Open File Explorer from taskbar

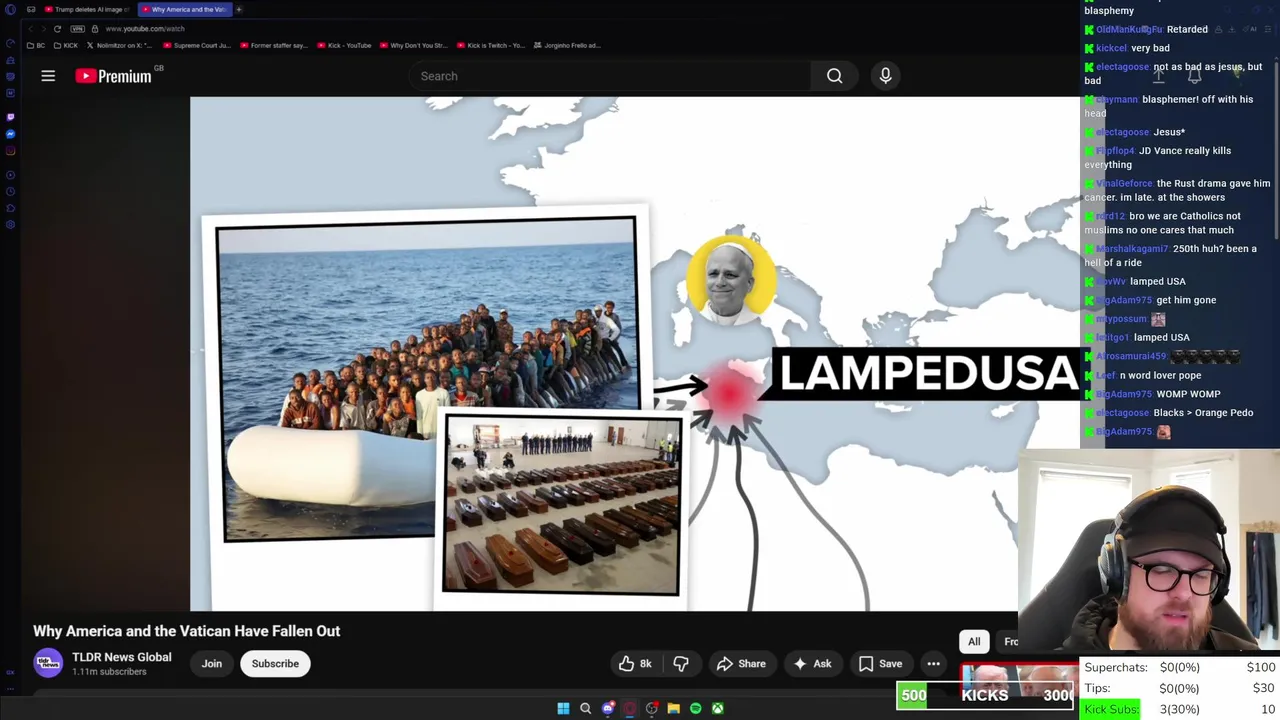click(673, 708)
